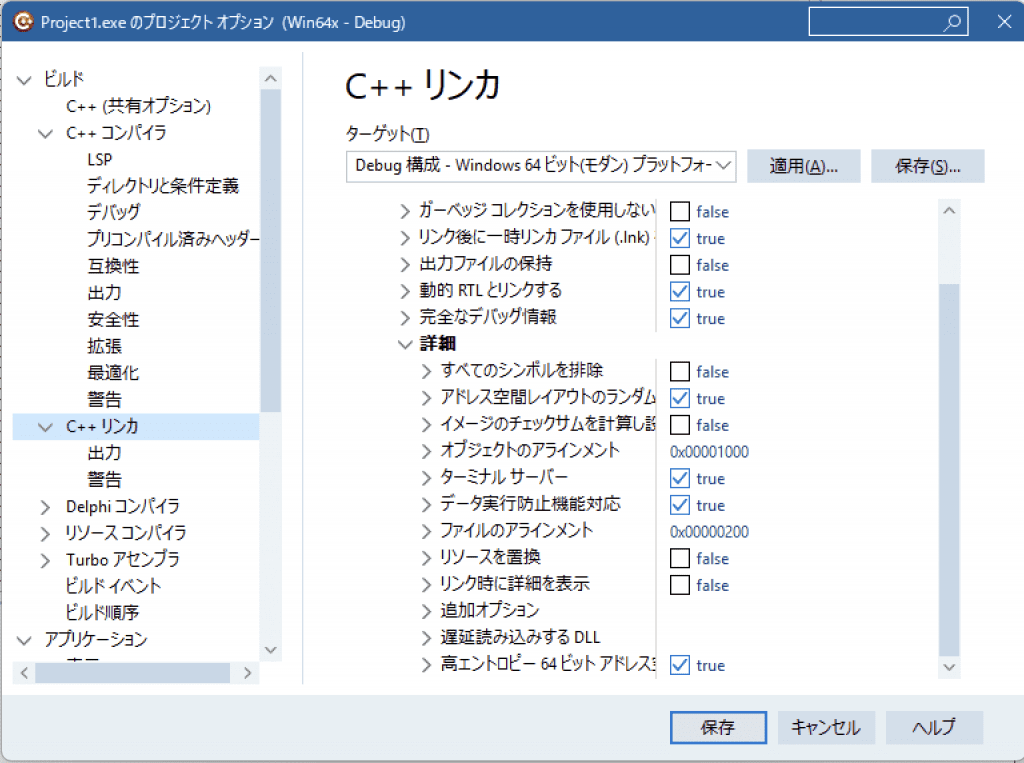The width and height of the screenshot is (1024, 763).
Task: Click the tree panel scroll down arrow
Action: point(270,650)
